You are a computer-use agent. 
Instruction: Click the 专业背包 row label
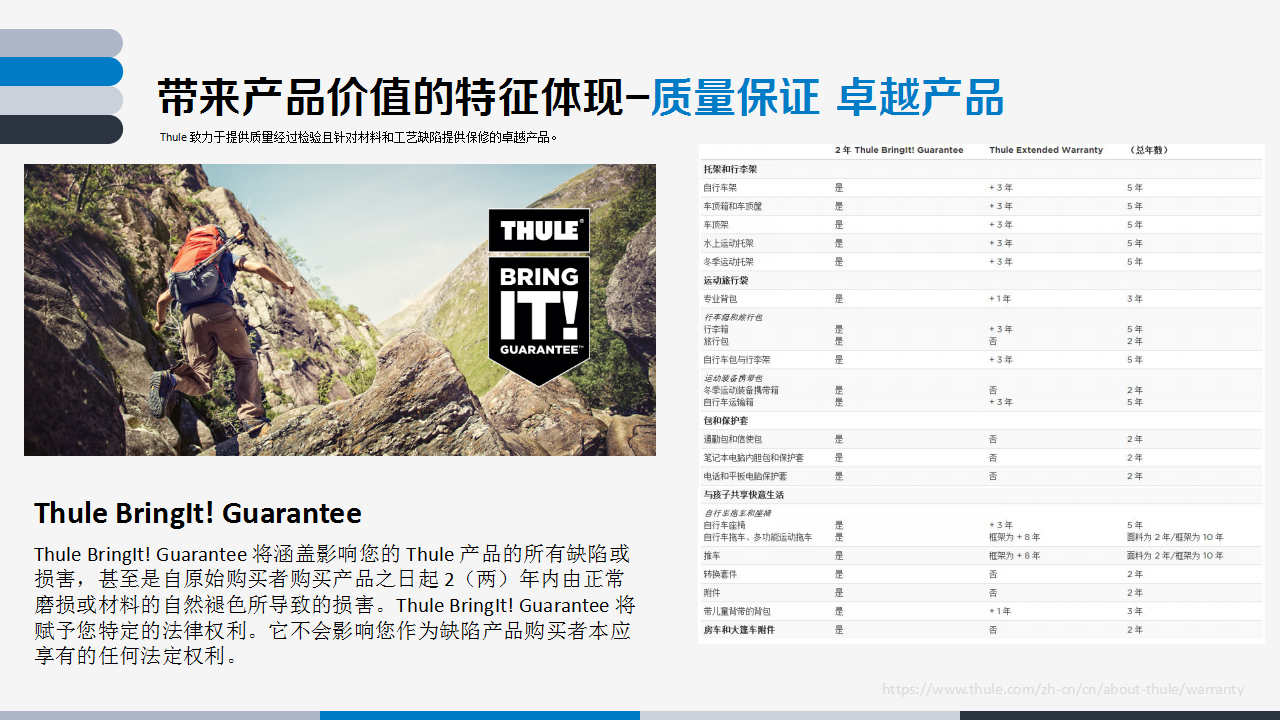coord(720,299)
